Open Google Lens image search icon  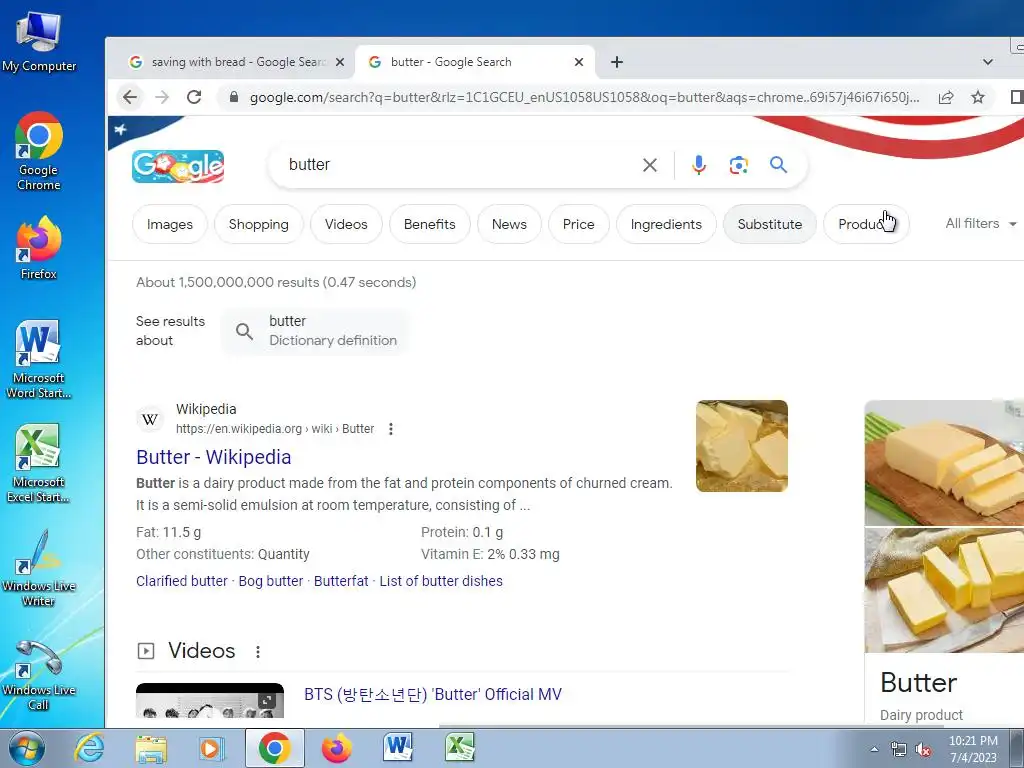pos(739,165)
